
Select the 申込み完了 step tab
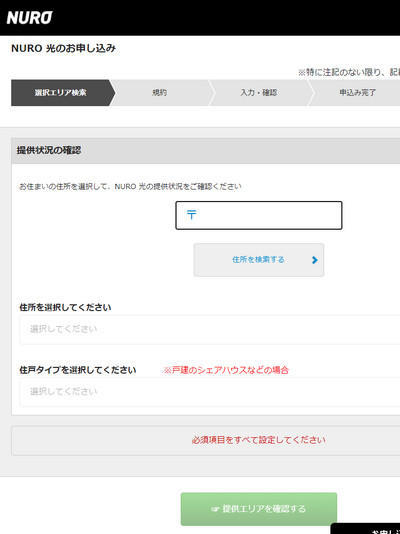pos(357,93)
